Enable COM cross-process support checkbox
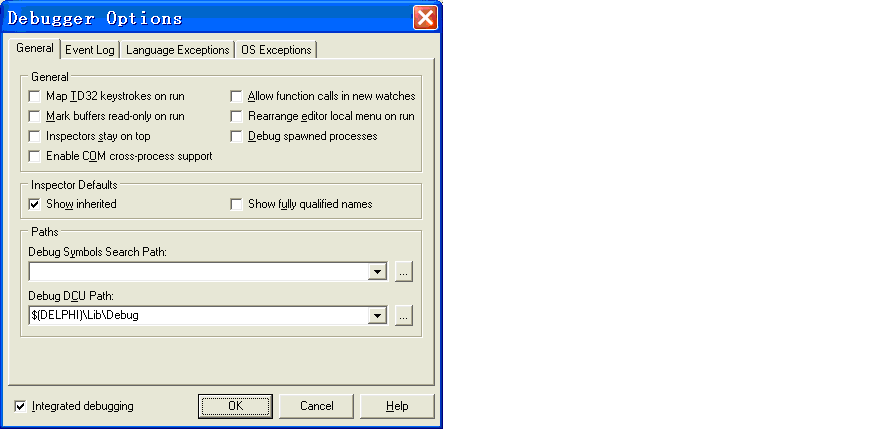 35,156
